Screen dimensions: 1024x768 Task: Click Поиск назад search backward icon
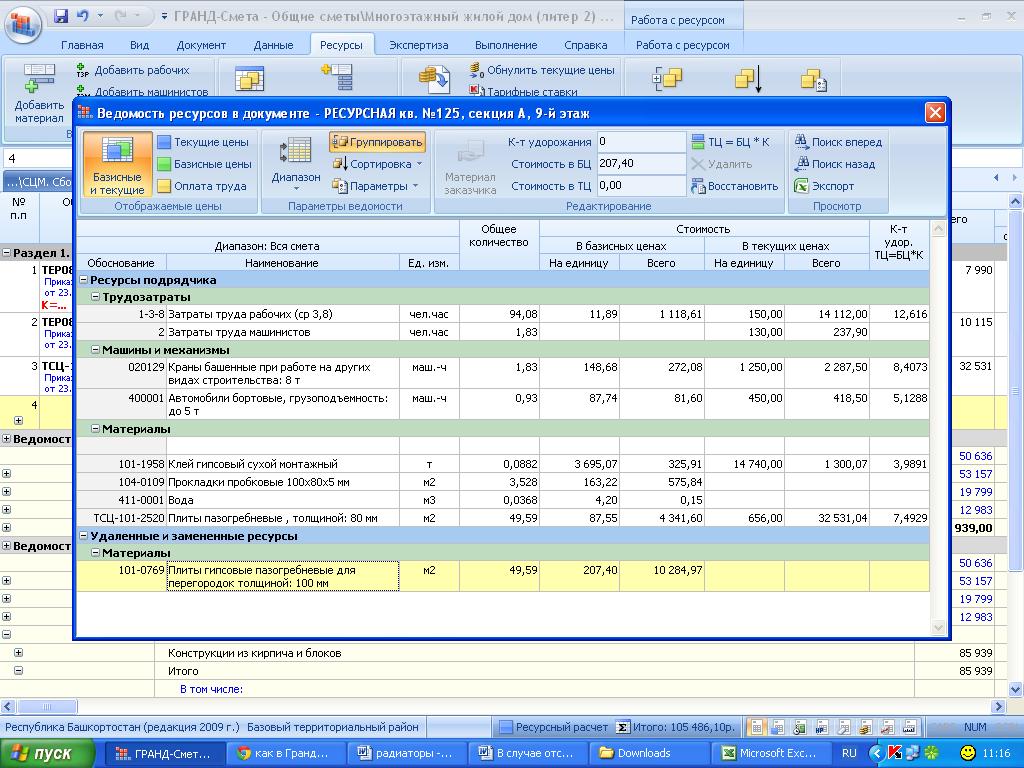click(802, 164)
